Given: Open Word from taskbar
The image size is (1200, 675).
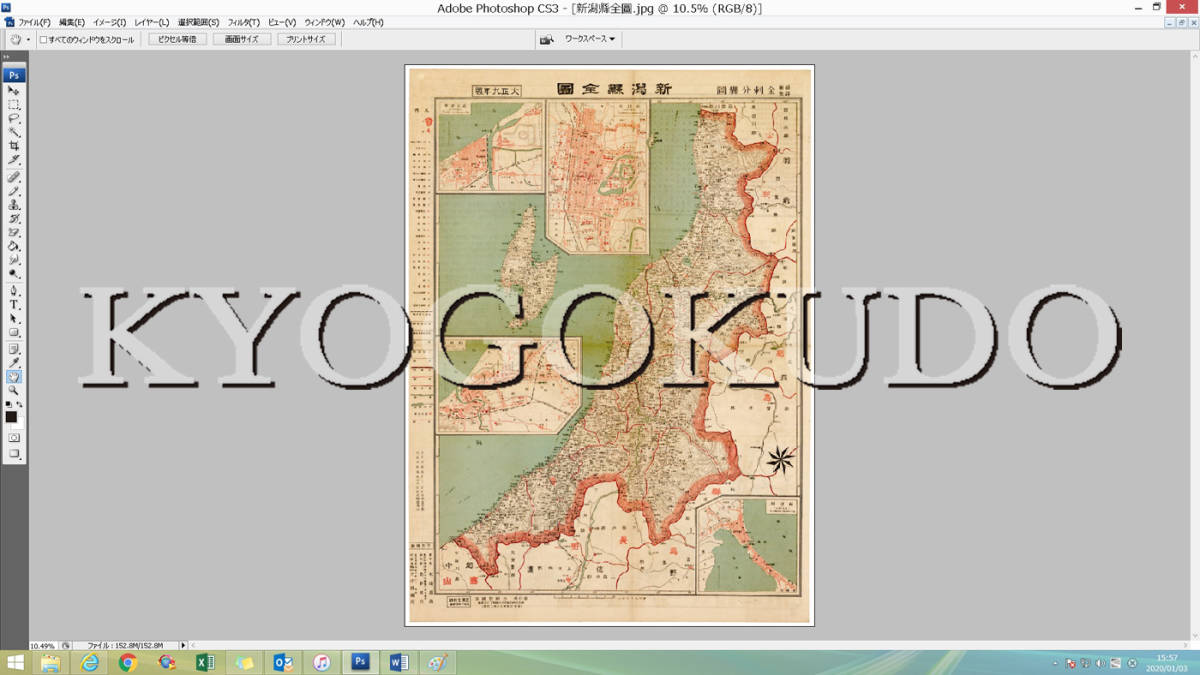Looking at the screenshot, I should pyautogui.click(x=398, y=662).
